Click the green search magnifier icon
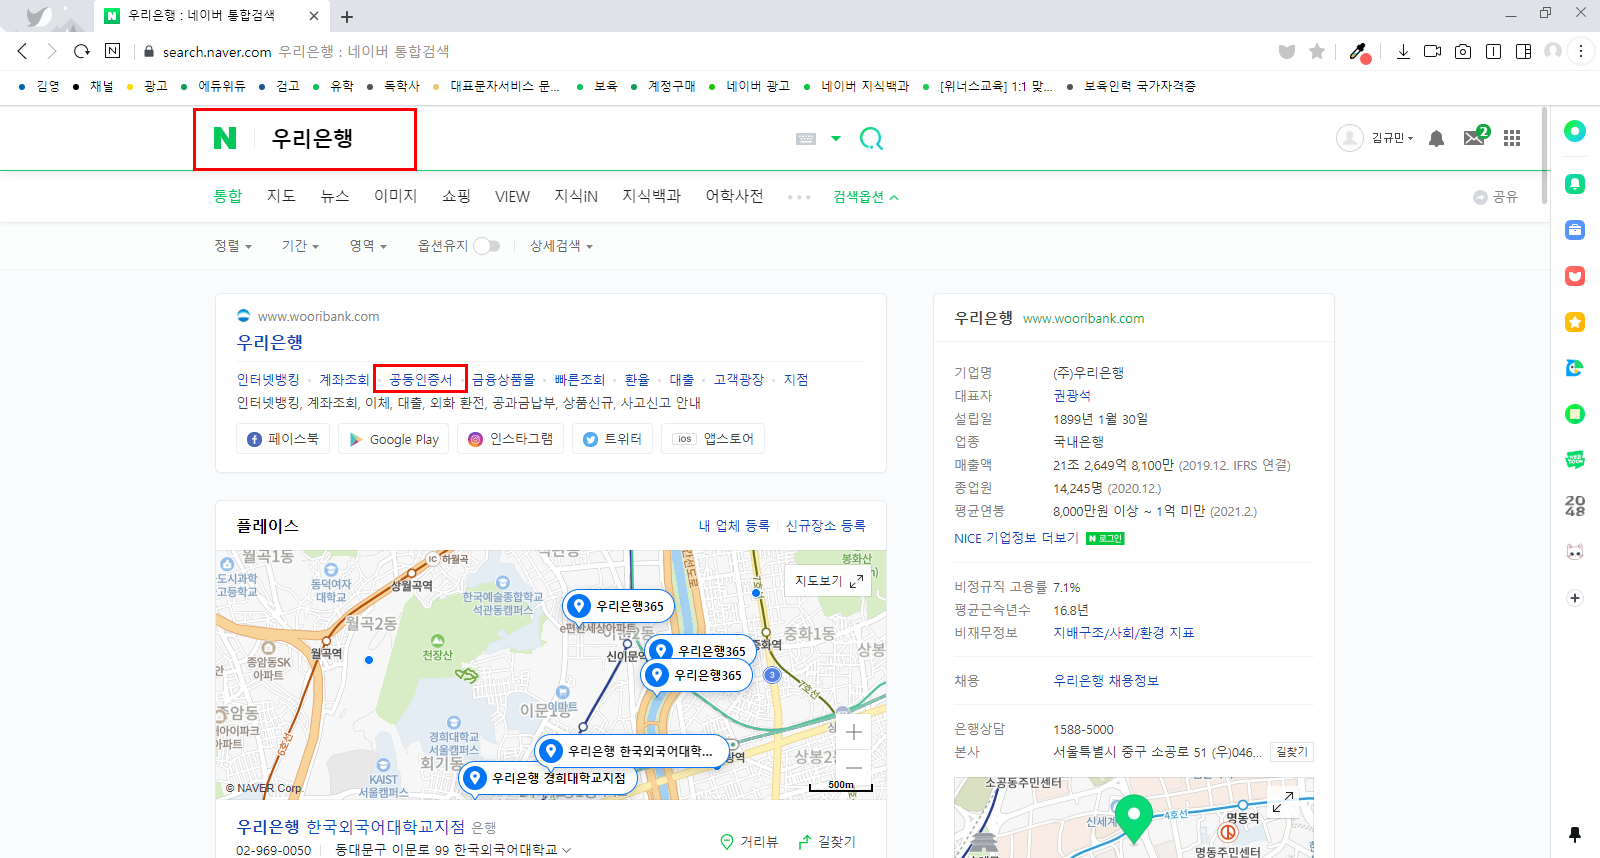1600x858 pixels. pos(871,139)
